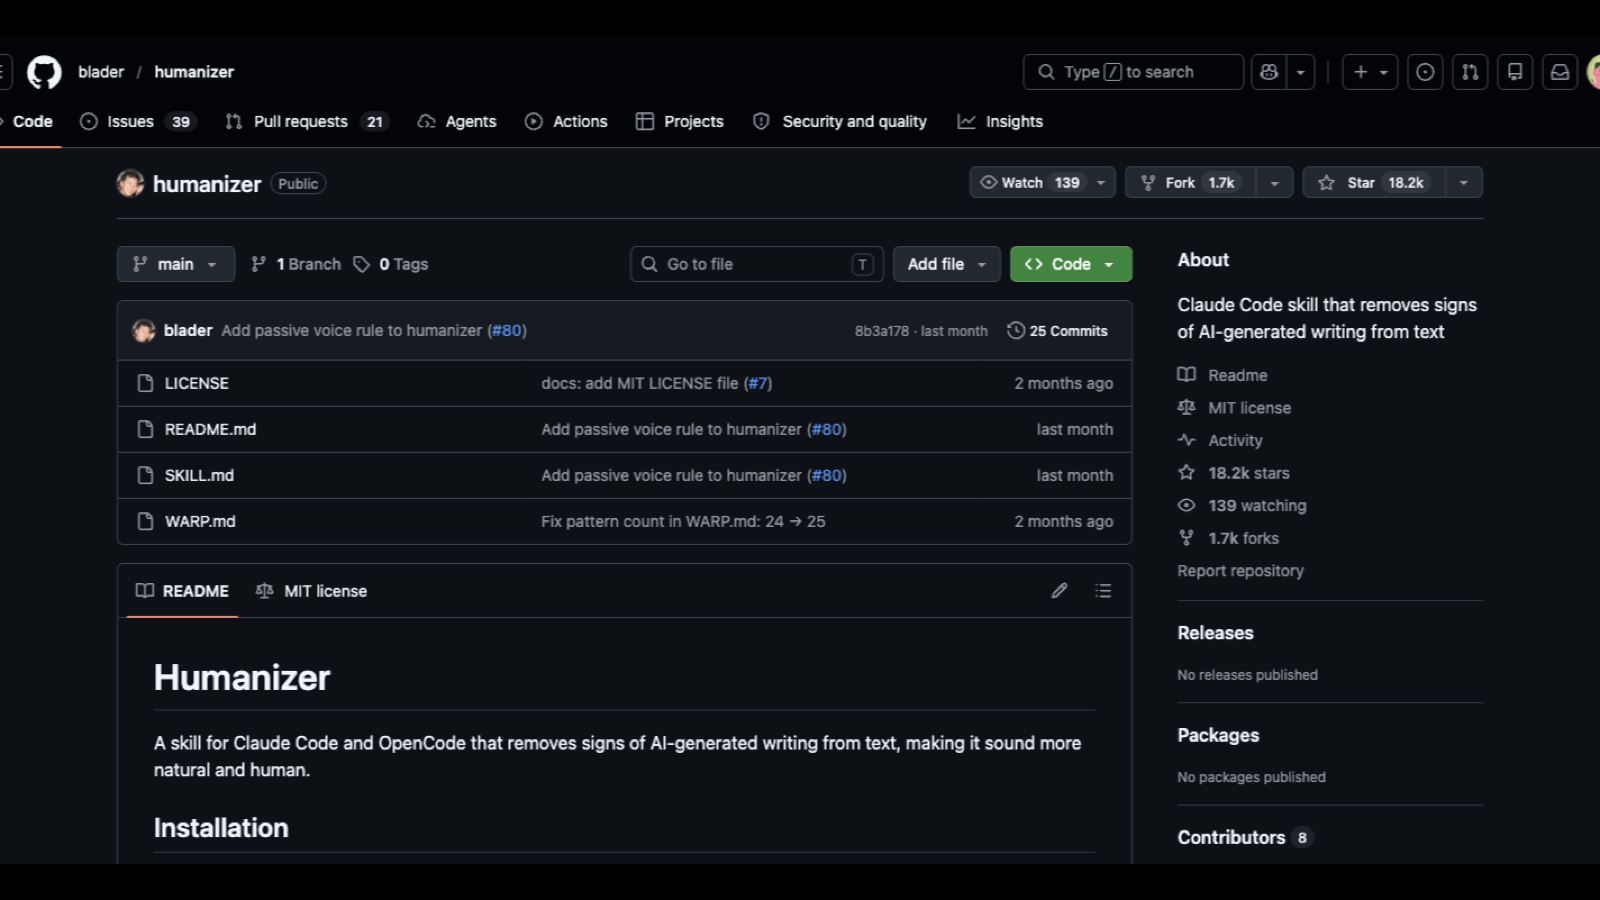Click Report repository
This screenshot has width=1600, height=900.
coord(1240,571)
